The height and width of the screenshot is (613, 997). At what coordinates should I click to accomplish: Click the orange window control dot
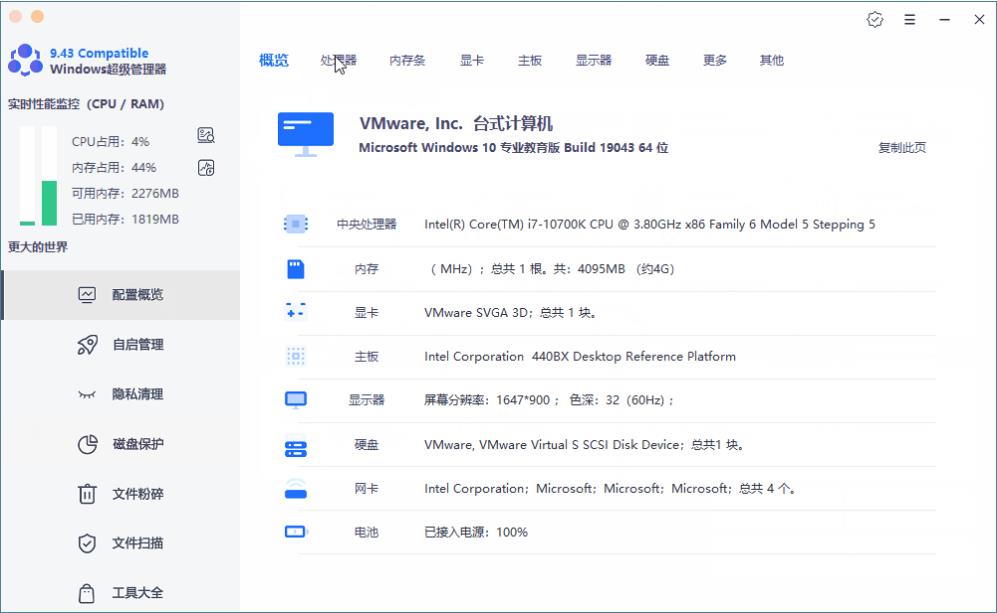click(x=38, y=17)
